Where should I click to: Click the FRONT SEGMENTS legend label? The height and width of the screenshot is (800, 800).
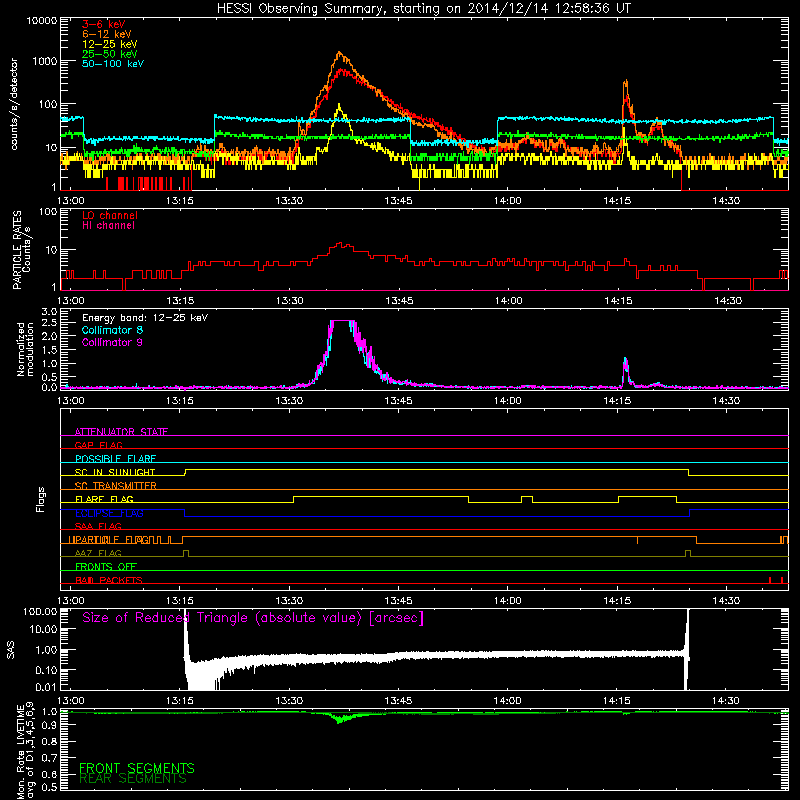click(x=137, y=768)
